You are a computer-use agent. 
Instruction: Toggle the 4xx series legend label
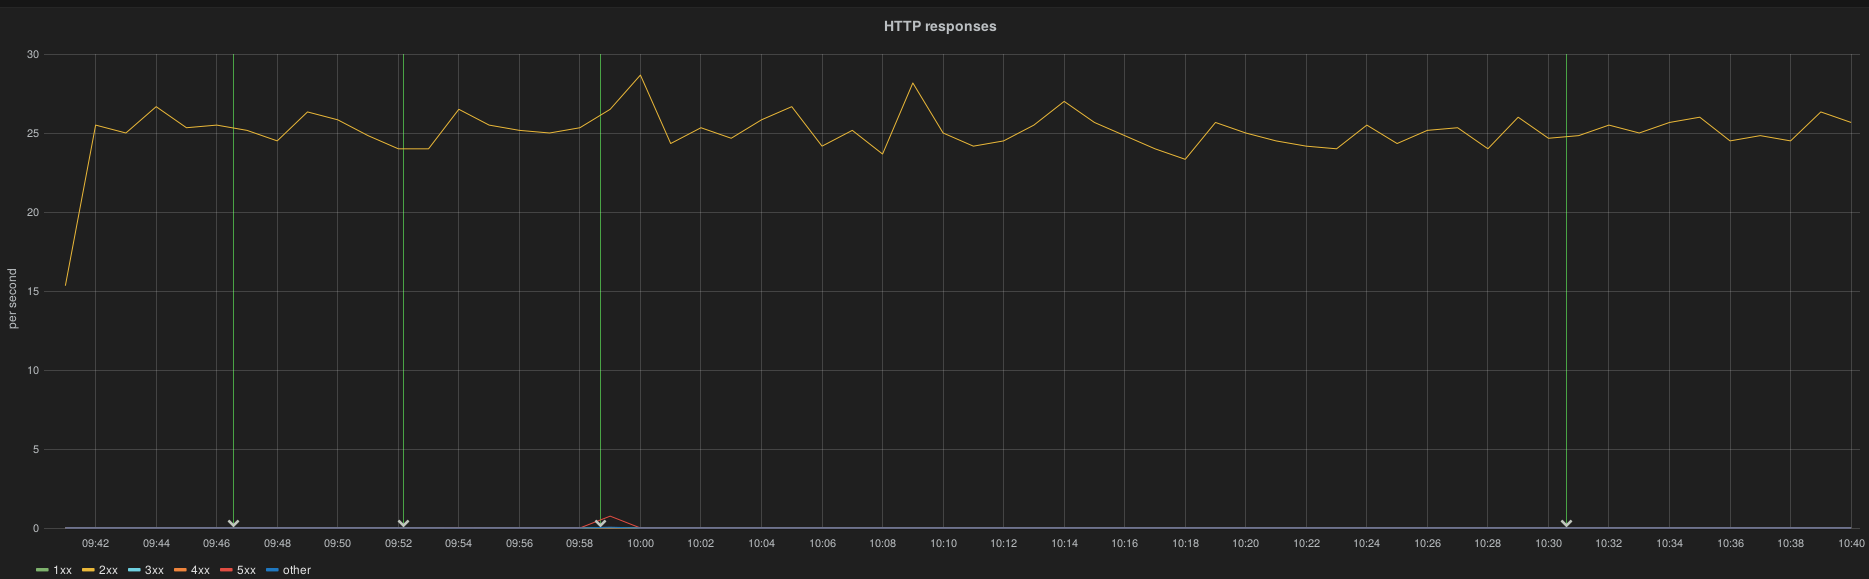(200, 570)
